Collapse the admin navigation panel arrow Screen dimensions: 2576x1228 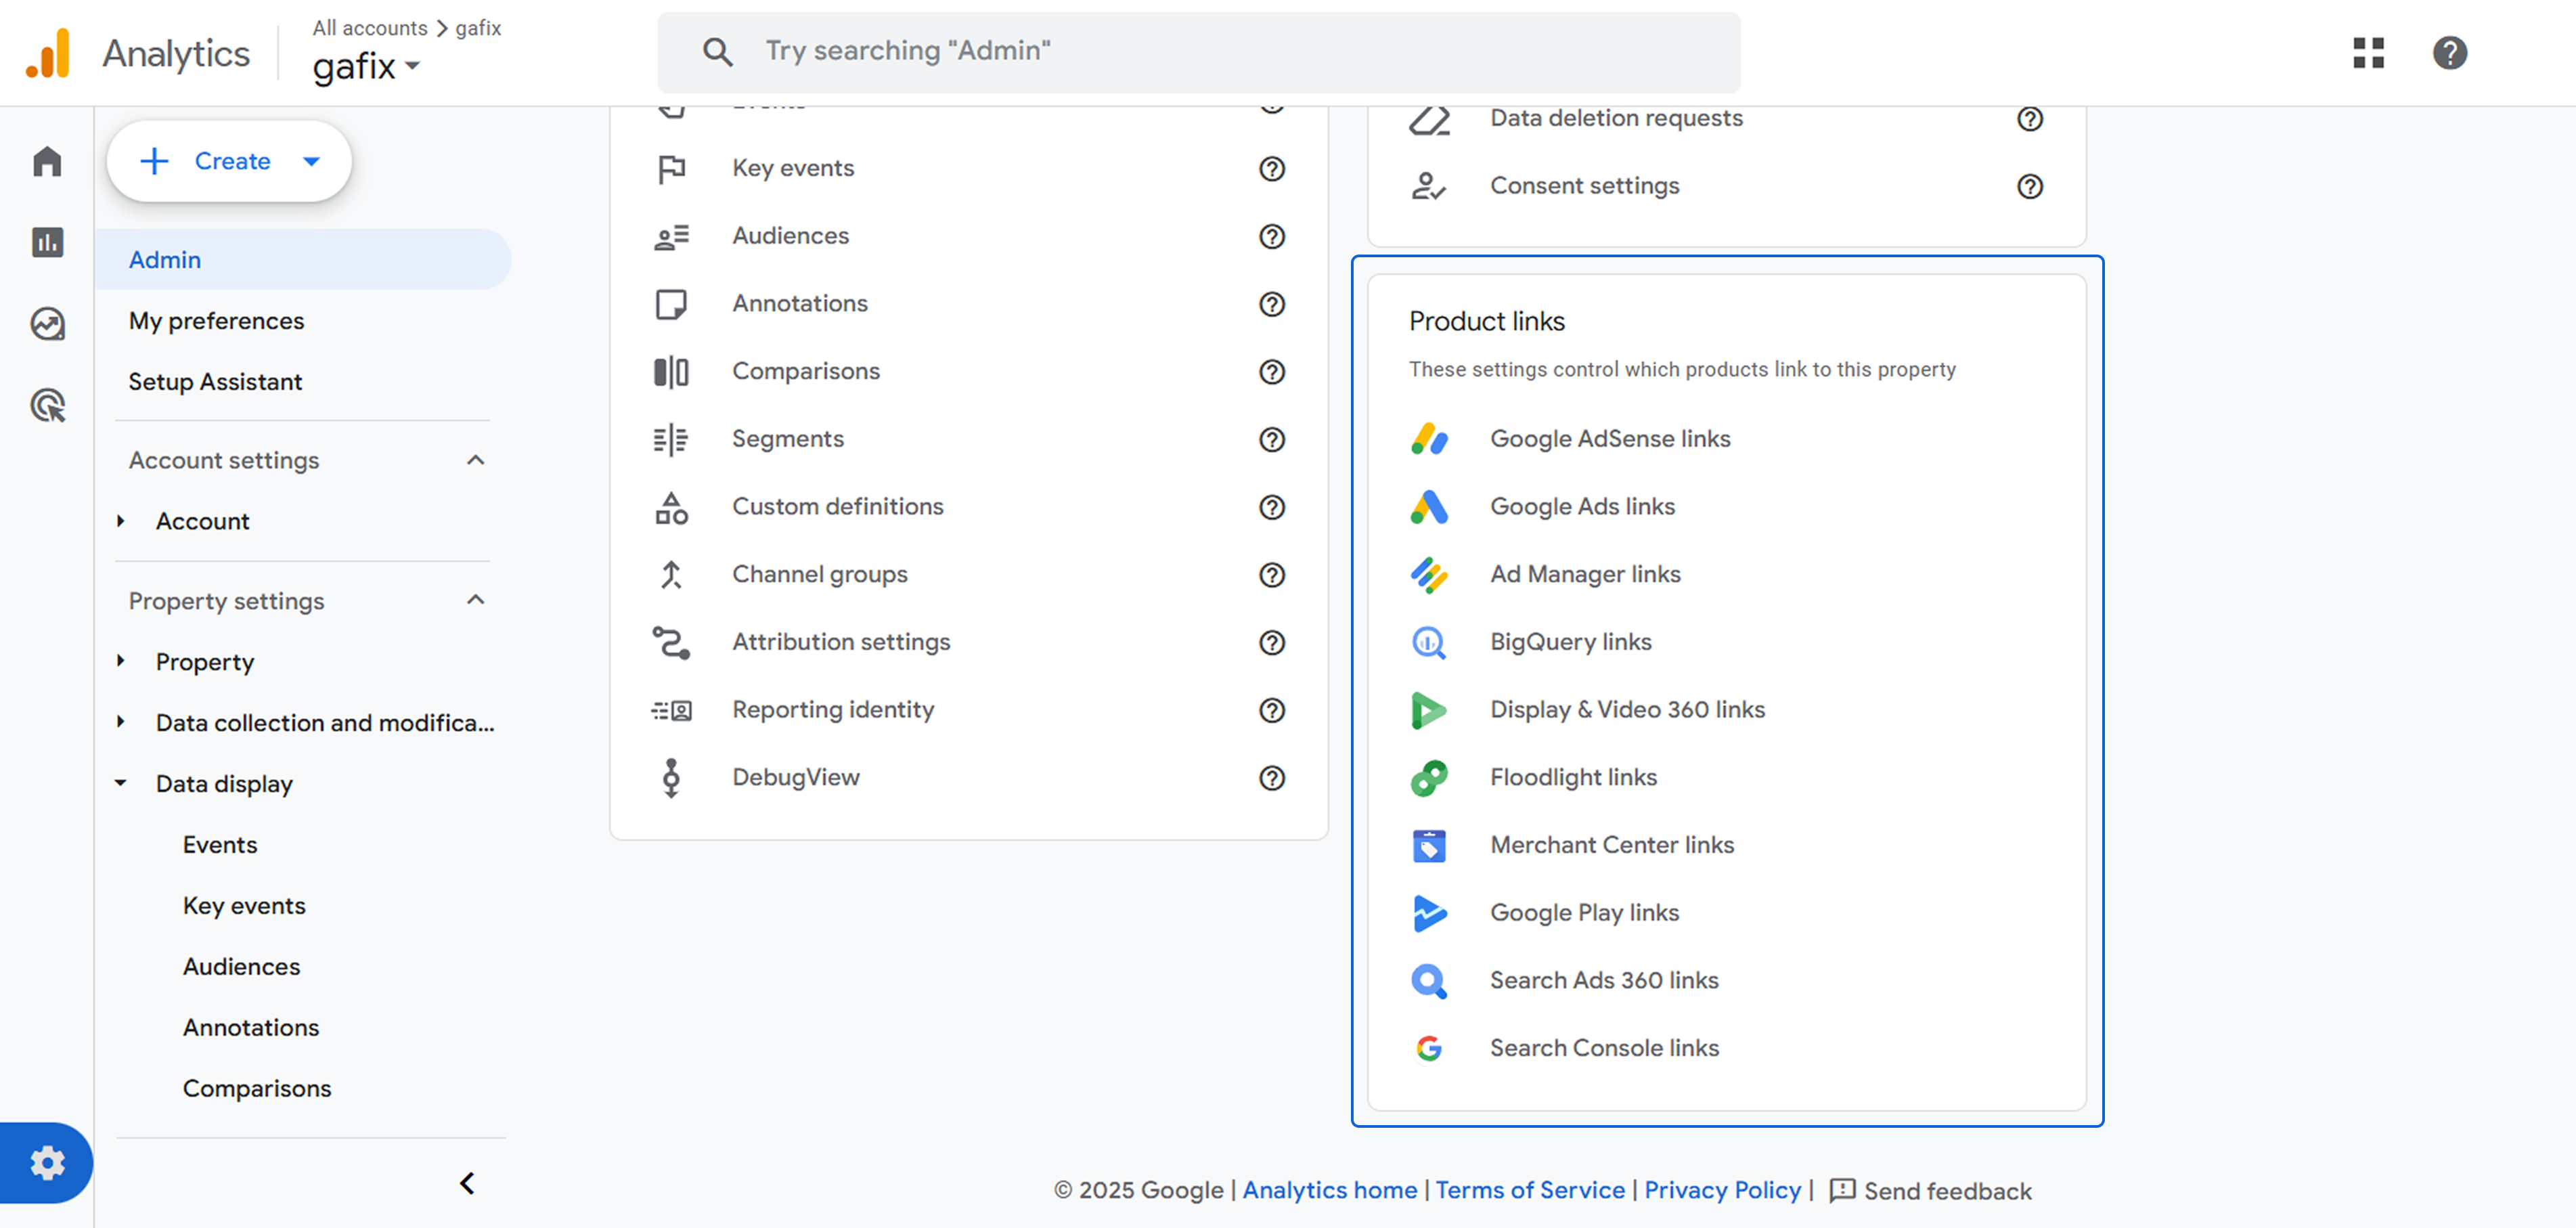coord(467,1184)
